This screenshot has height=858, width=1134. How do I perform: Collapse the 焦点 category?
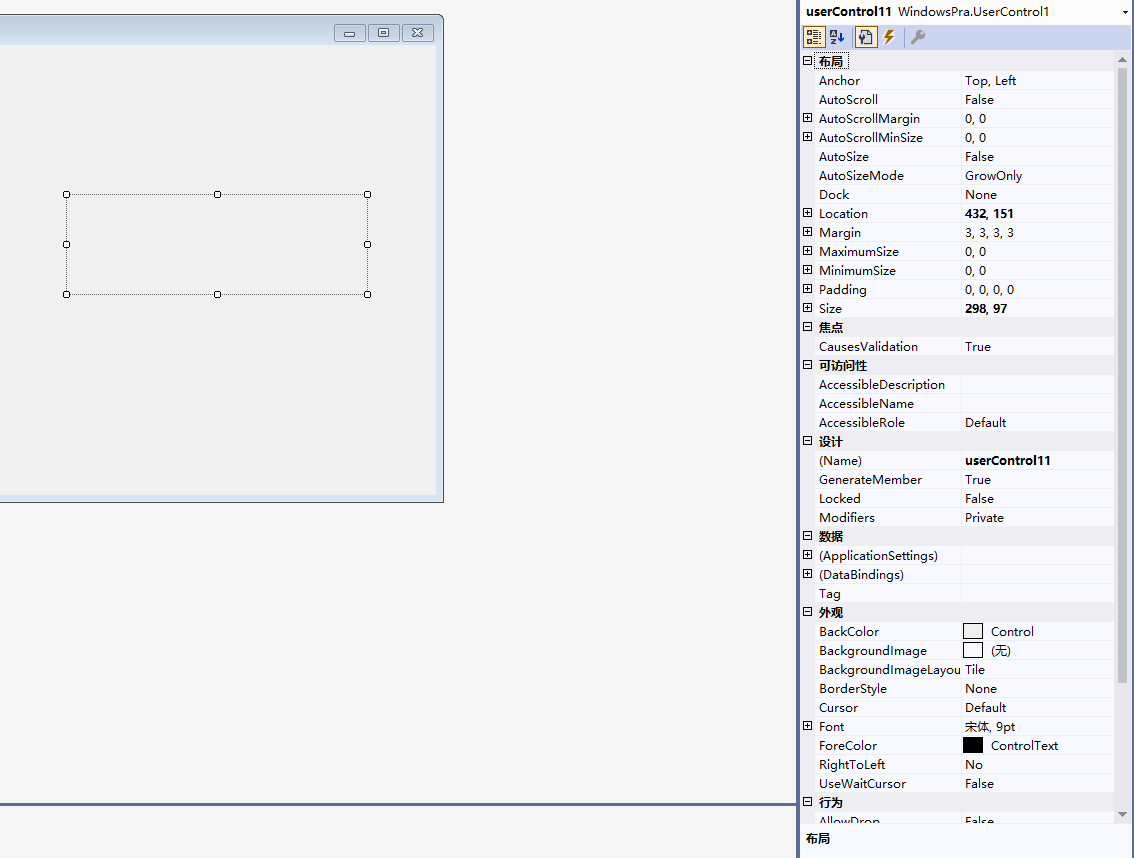click(808, 327)
